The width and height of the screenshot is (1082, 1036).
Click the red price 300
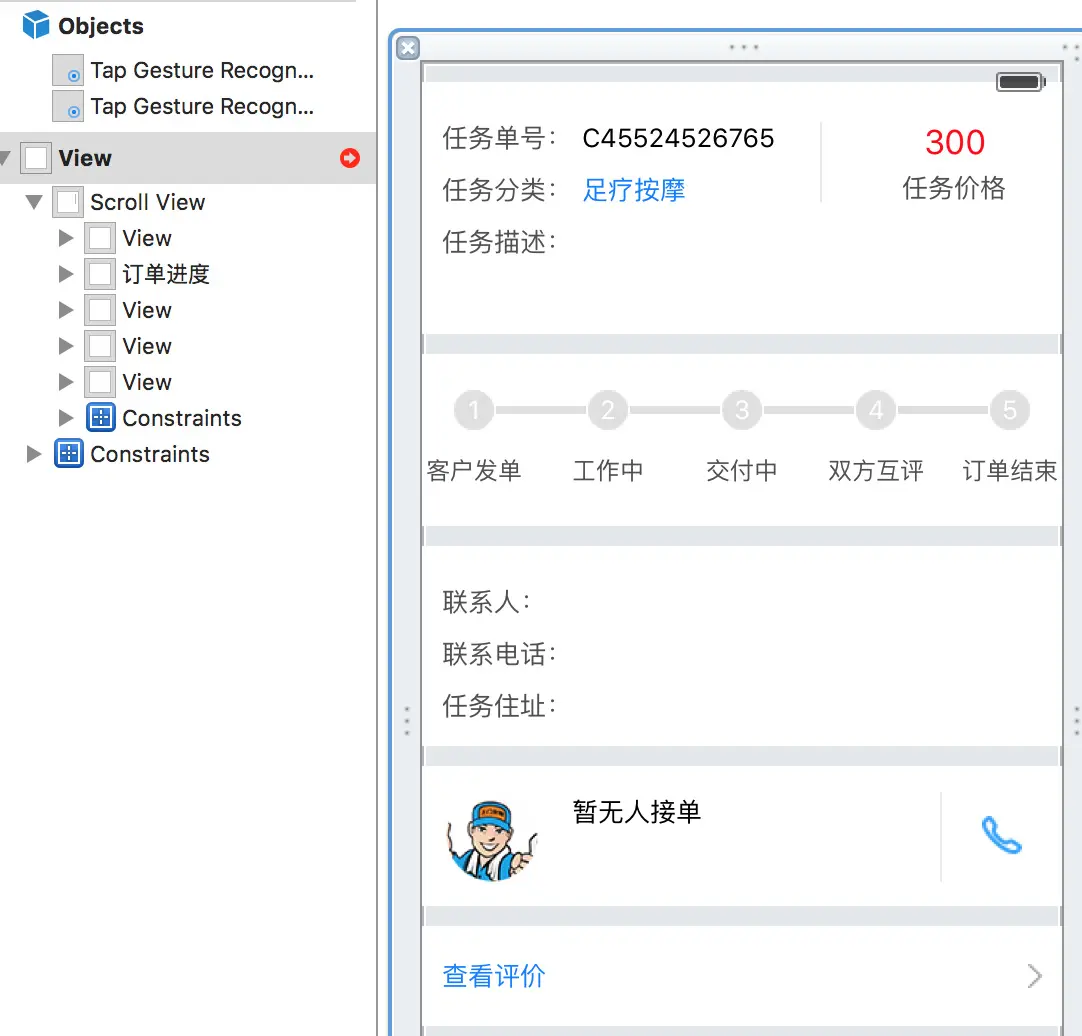[x=955, y=142]
